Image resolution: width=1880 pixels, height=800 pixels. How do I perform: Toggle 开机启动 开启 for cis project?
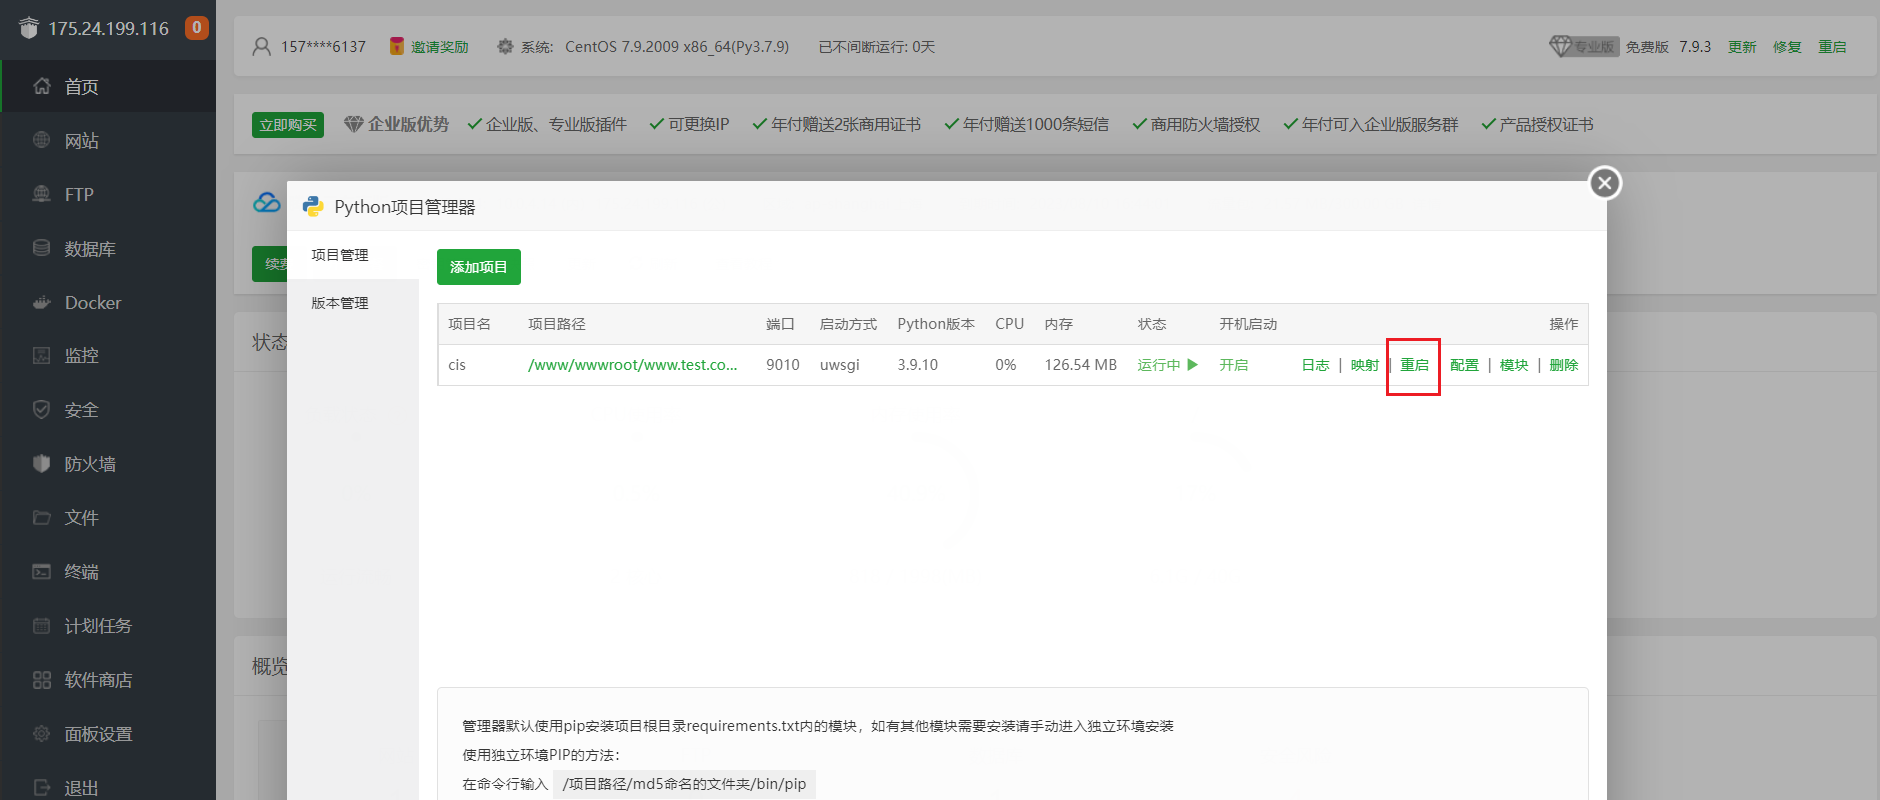[1234, 365]
